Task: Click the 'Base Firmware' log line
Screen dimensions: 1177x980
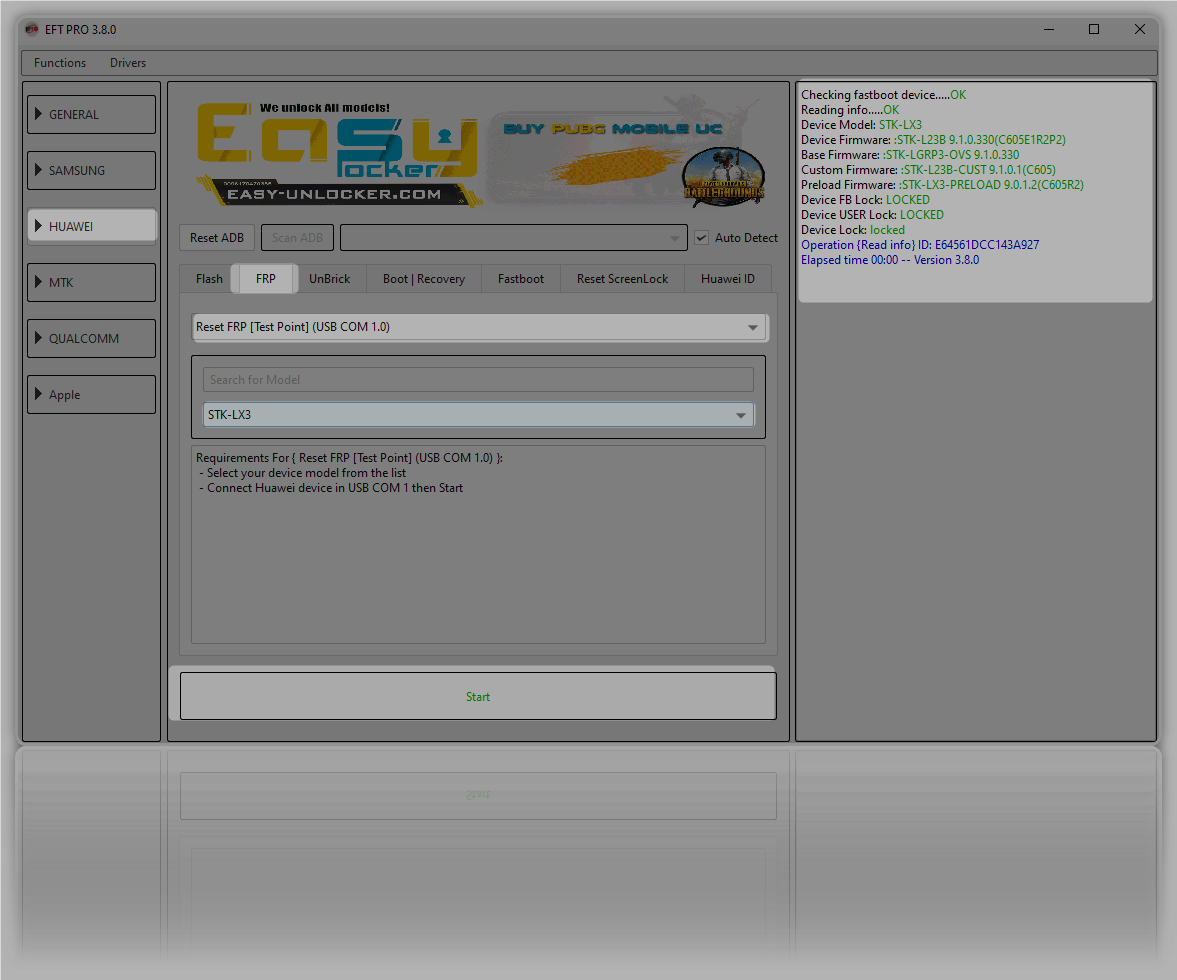Action: (x=910, y=155)
